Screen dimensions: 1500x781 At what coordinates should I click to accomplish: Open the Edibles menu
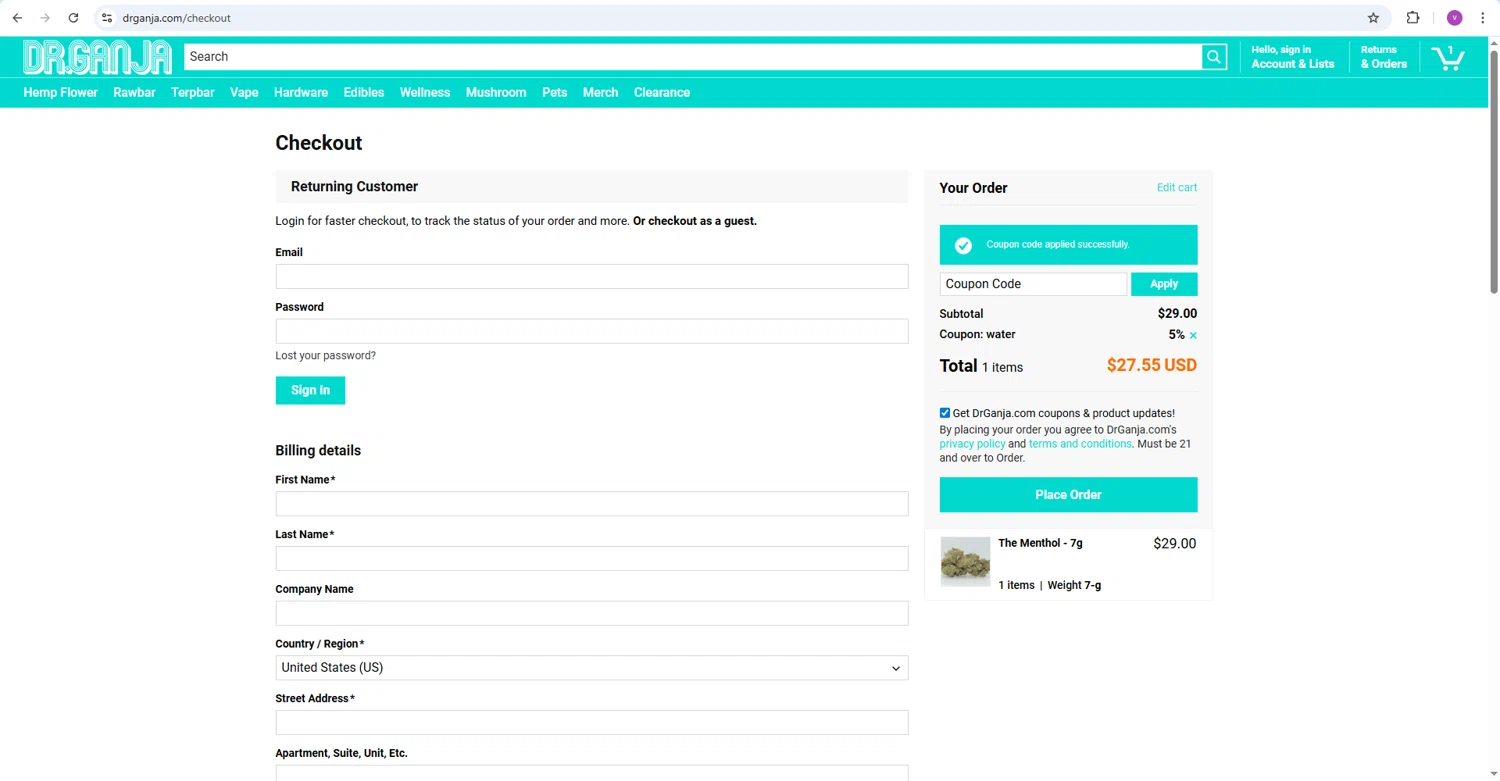click(x=364, y=92)
